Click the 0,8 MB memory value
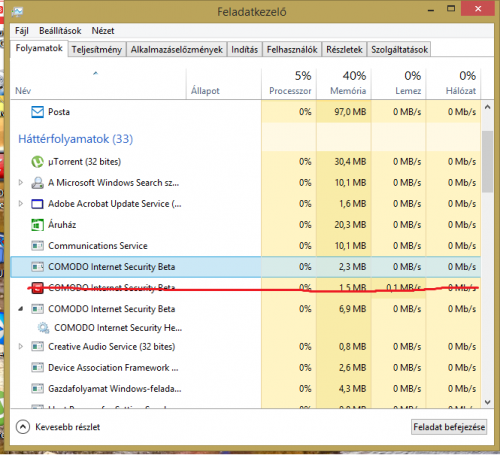 coord(353,347)
